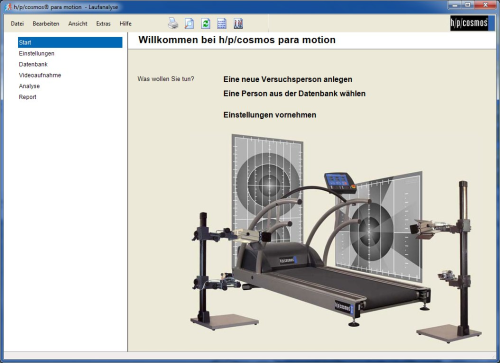Open the Hilfe menu

coord(126,24)
